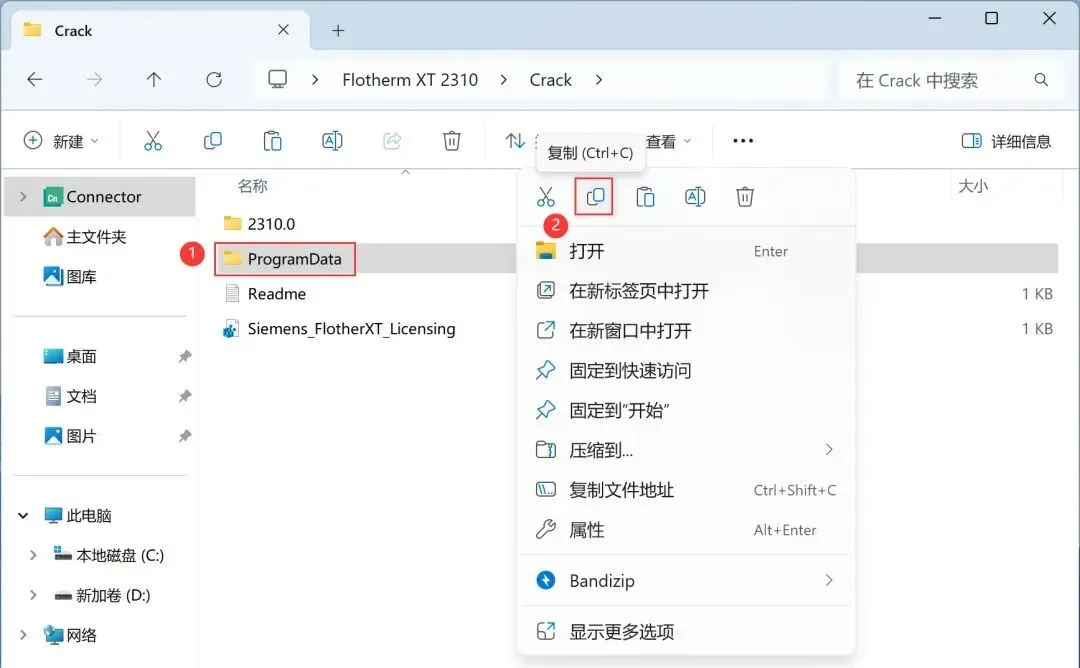Click the Copy icon in the context menu
1080x668 pixels.
point(594,197)
